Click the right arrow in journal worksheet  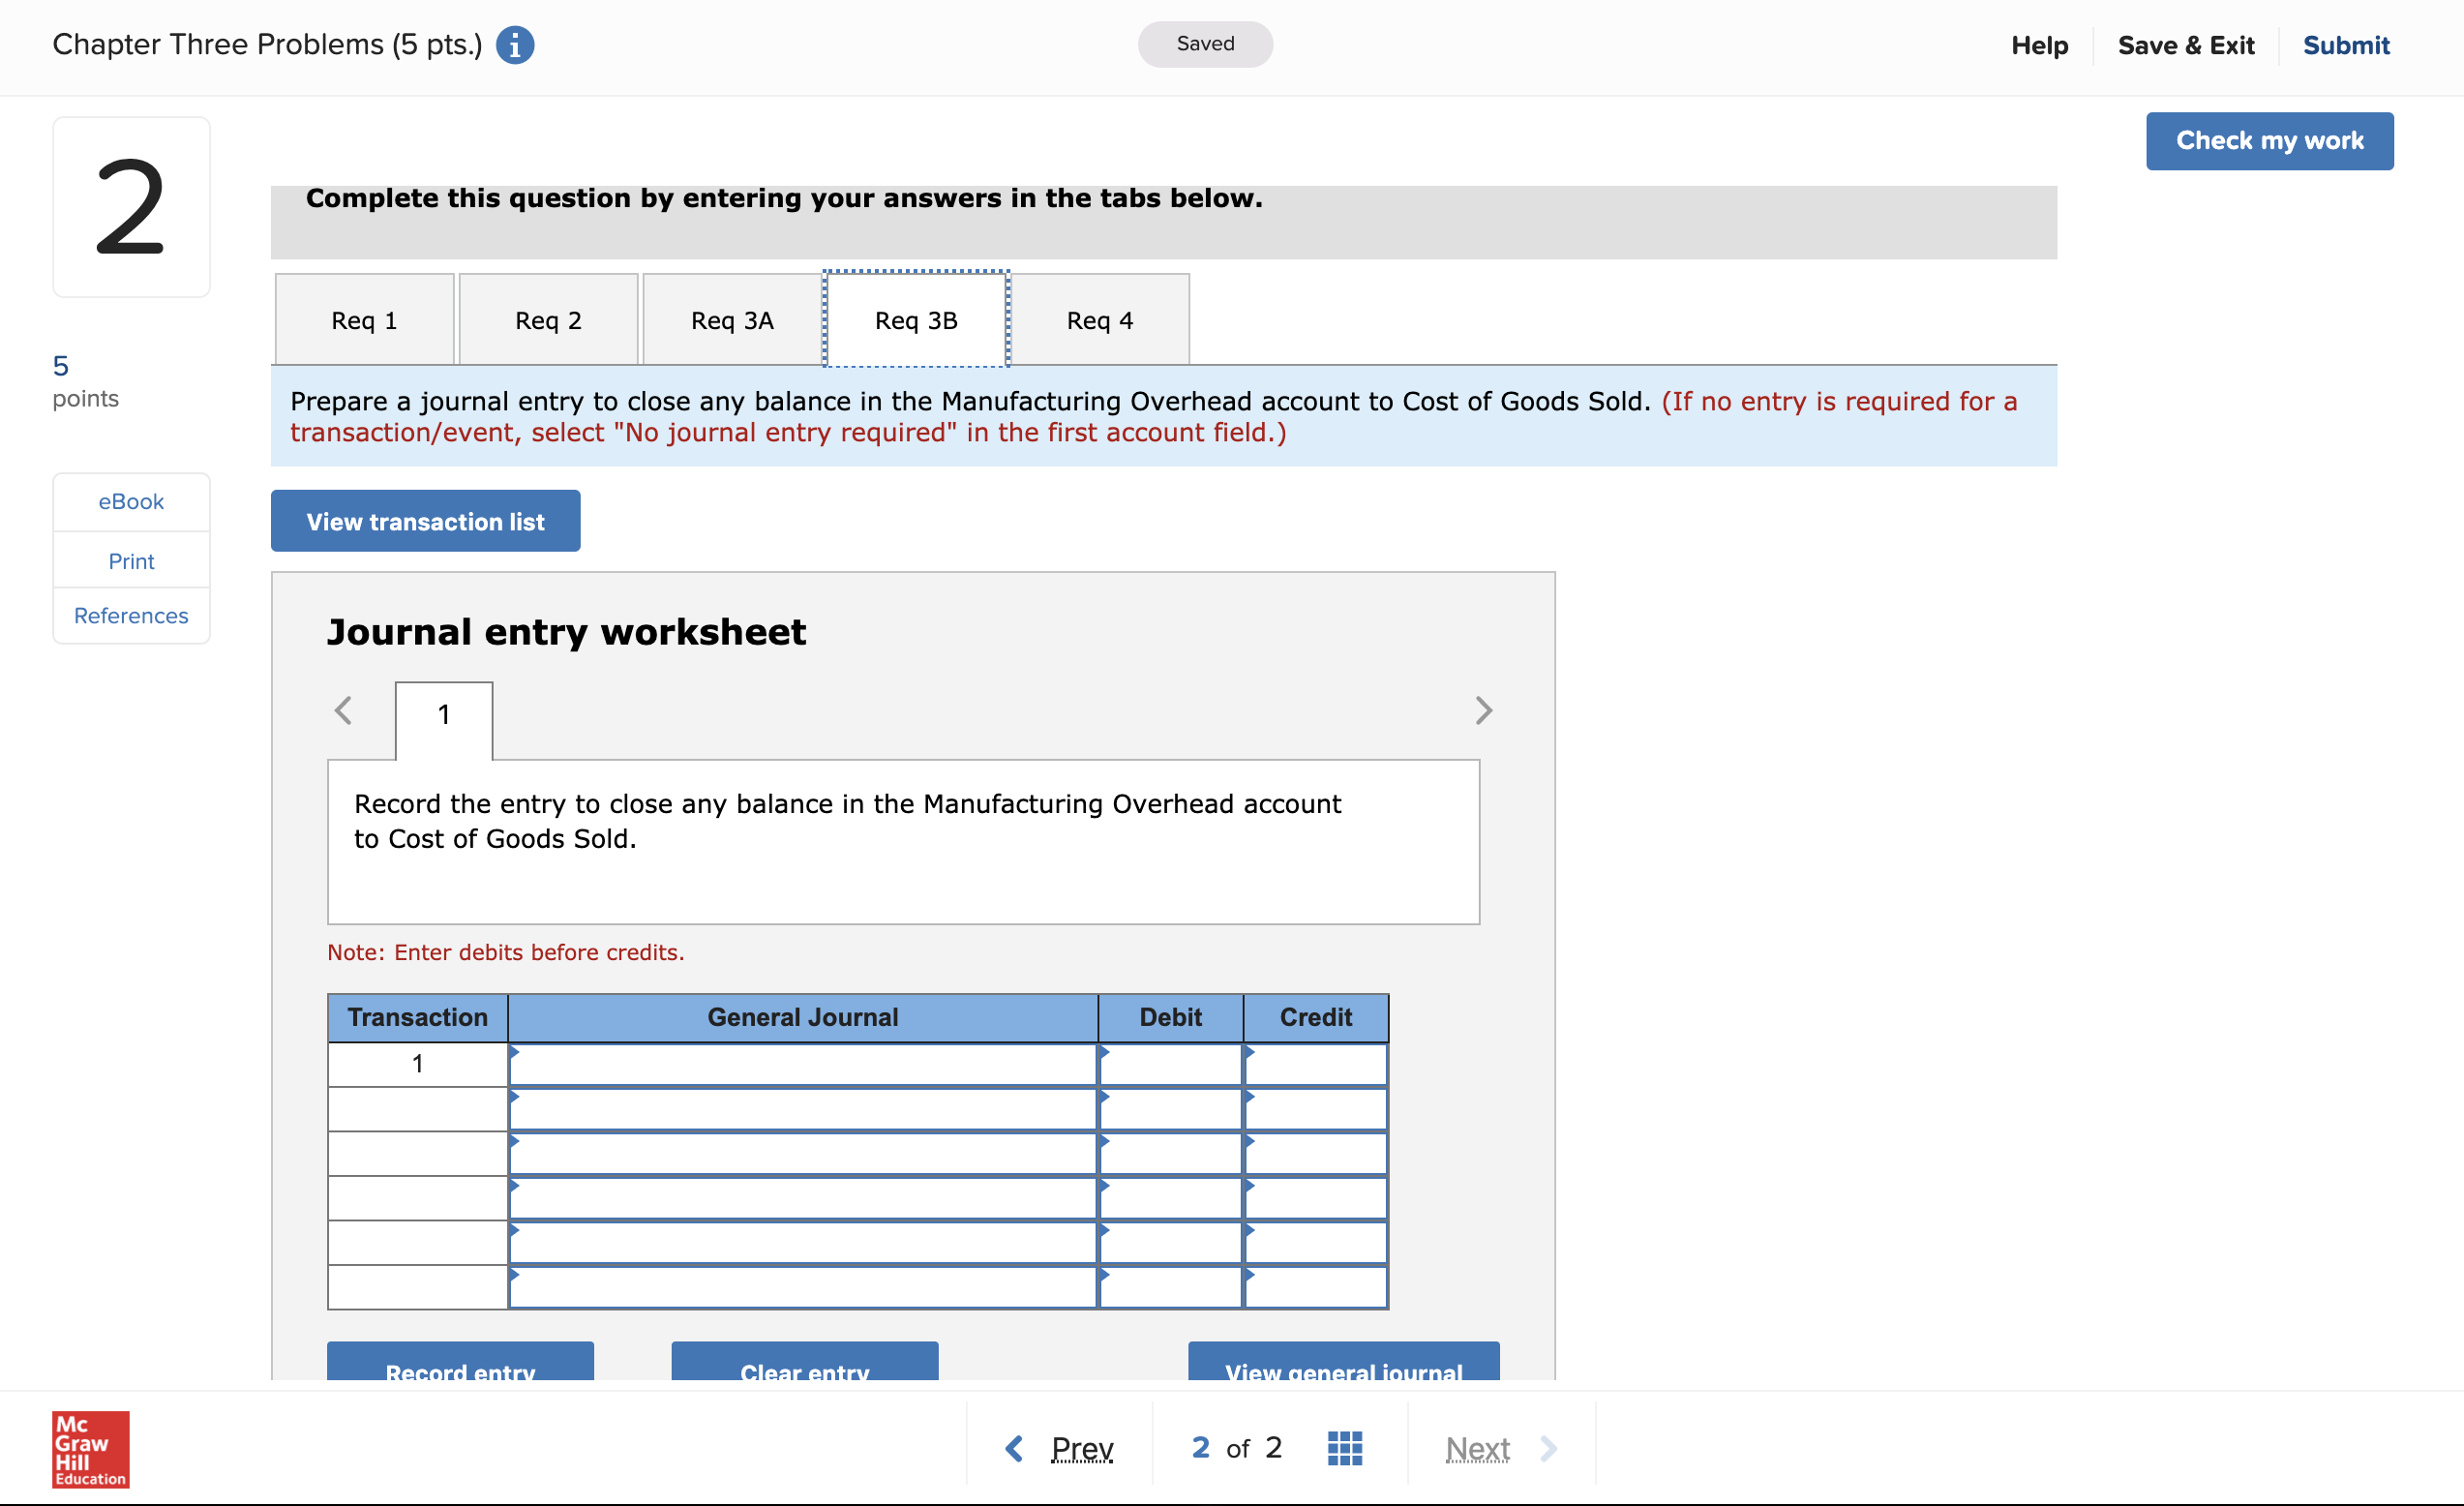1484,710
